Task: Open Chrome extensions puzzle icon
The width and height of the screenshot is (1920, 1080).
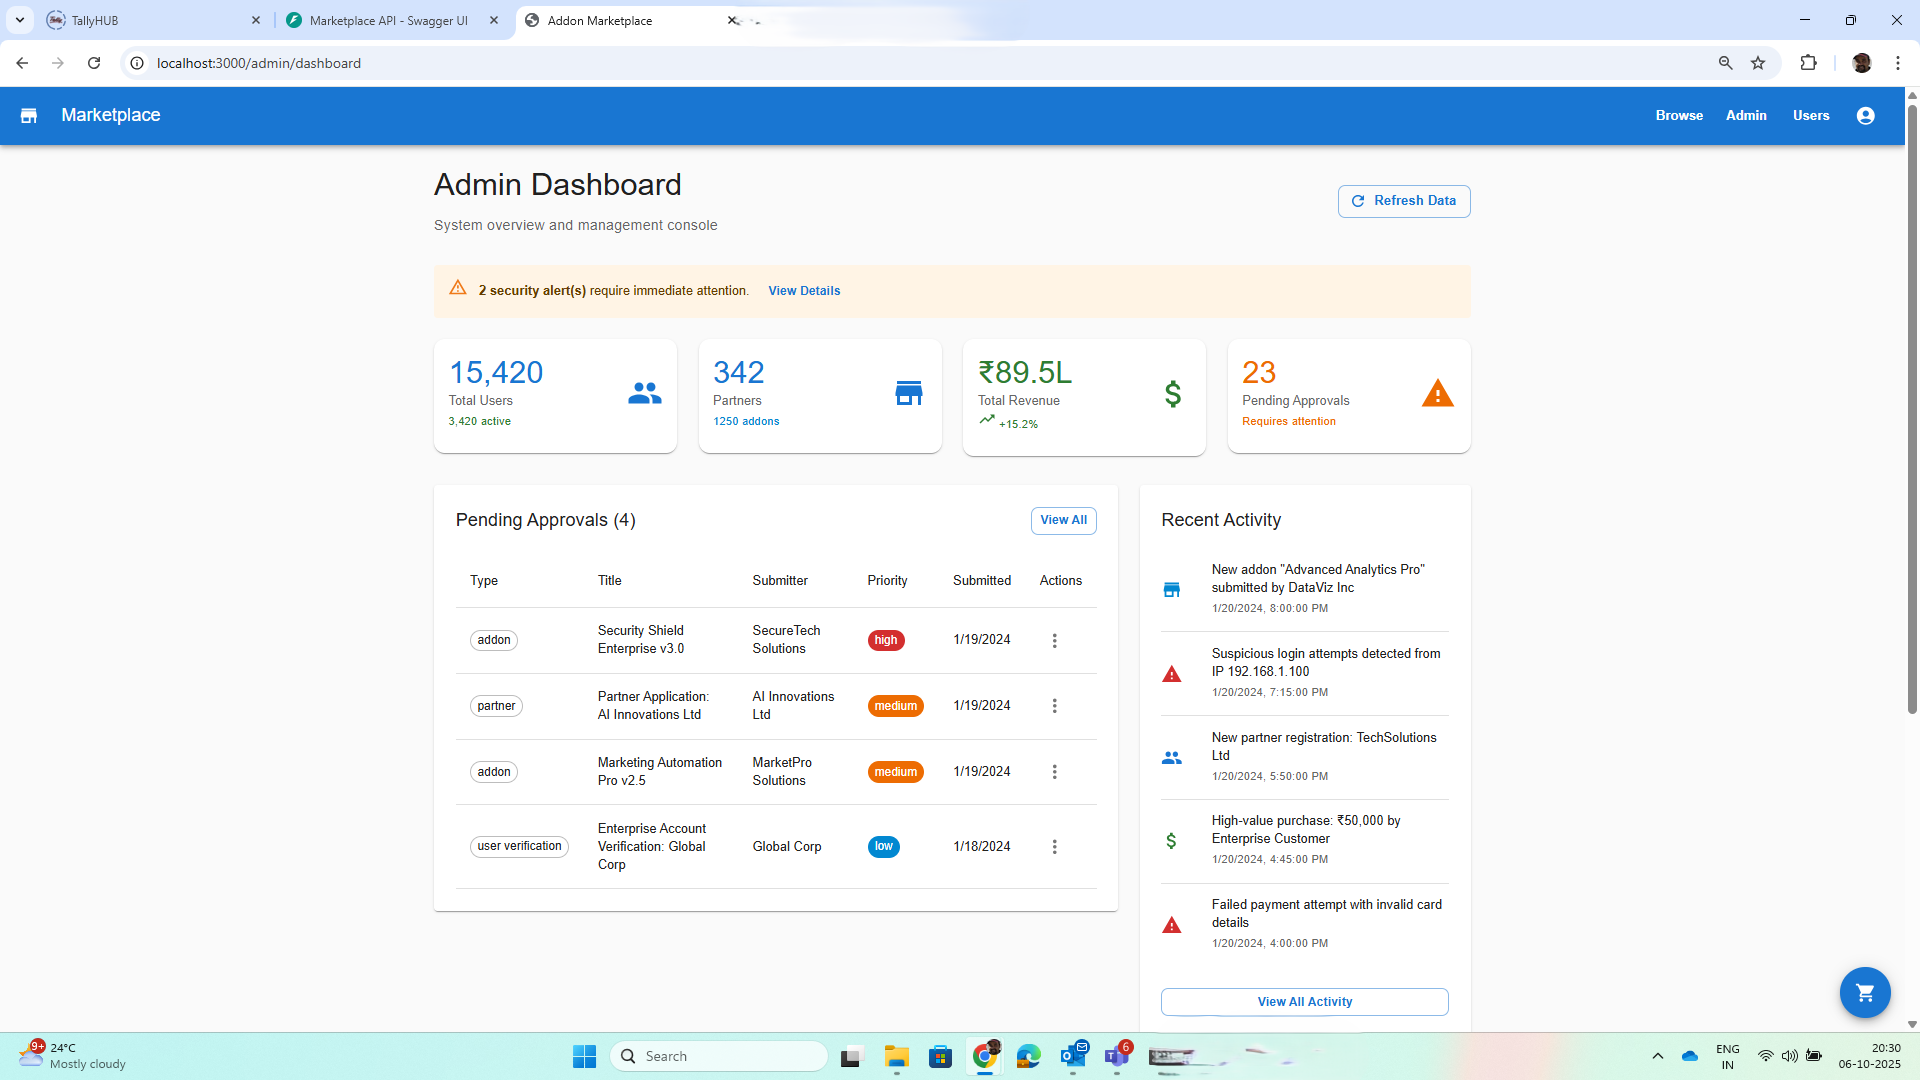Action: tap(1808, 63)
